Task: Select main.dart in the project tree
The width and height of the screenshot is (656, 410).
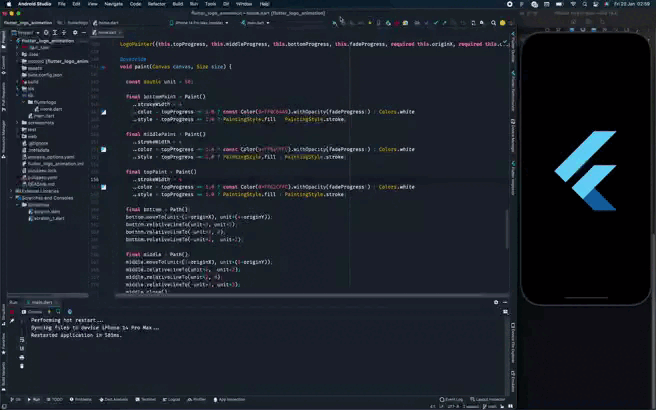Action: 42,116
